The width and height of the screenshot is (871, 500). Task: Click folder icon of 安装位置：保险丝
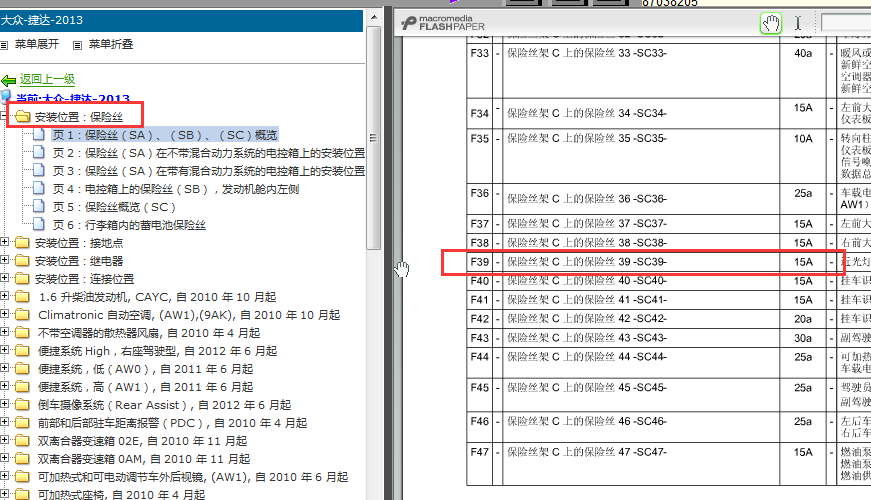click(22, 117)
